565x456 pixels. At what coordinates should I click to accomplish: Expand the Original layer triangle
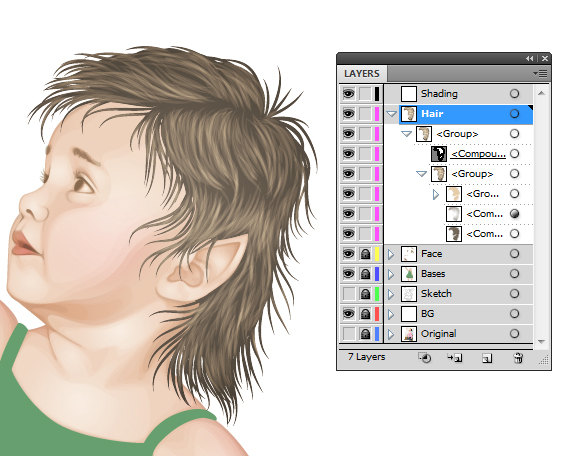click(391, 334)
